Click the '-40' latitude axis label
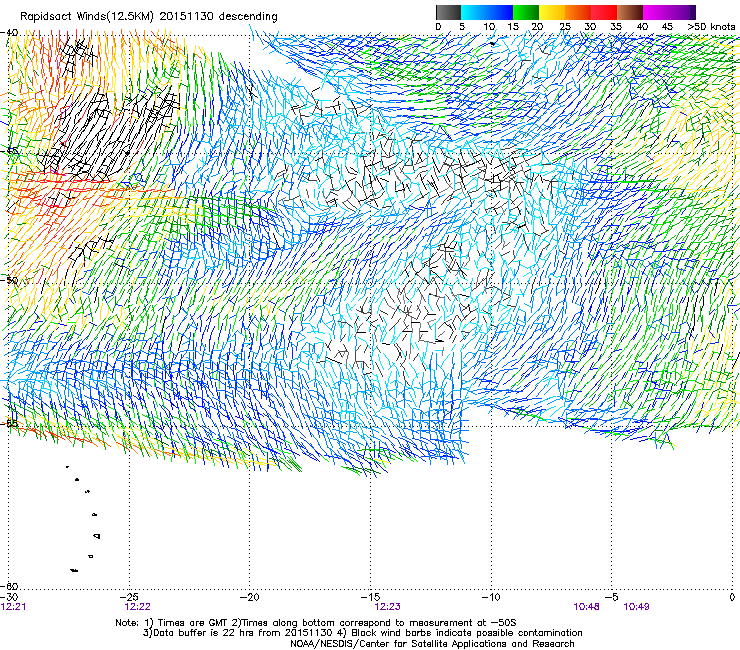This screenshot has height=650, width=740. [x=9, y=33]
